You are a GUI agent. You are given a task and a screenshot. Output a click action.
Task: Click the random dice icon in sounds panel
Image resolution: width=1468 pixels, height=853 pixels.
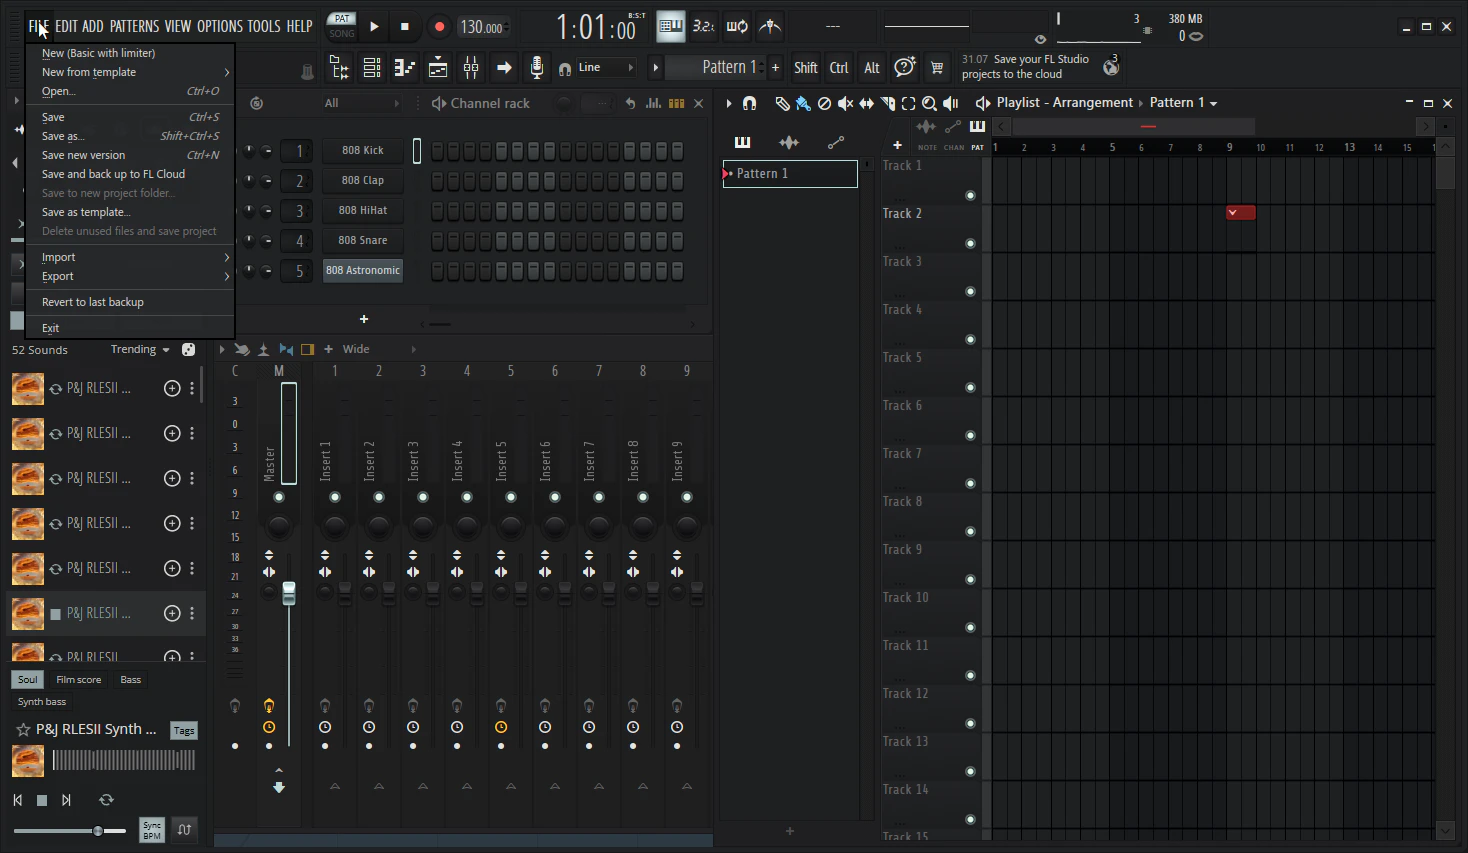[x=188, y=350]
